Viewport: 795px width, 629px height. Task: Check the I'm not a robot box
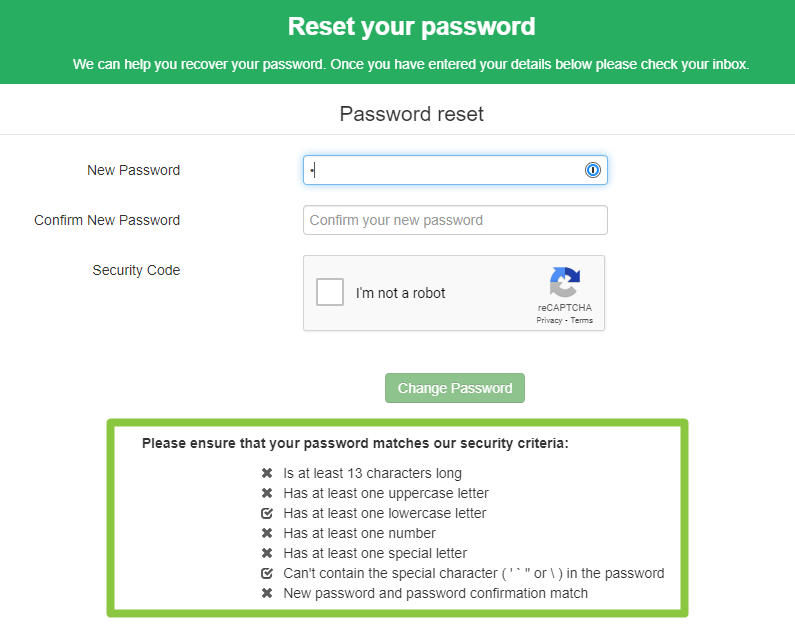330,292
